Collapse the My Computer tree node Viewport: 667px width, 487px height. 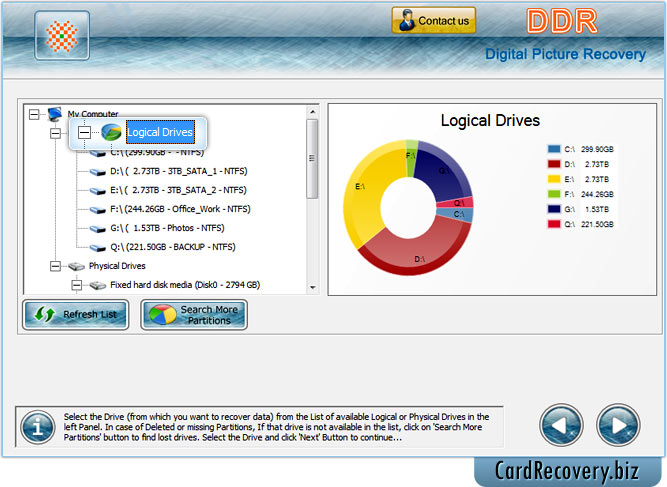pyautogui.click(x=34, y=114)
